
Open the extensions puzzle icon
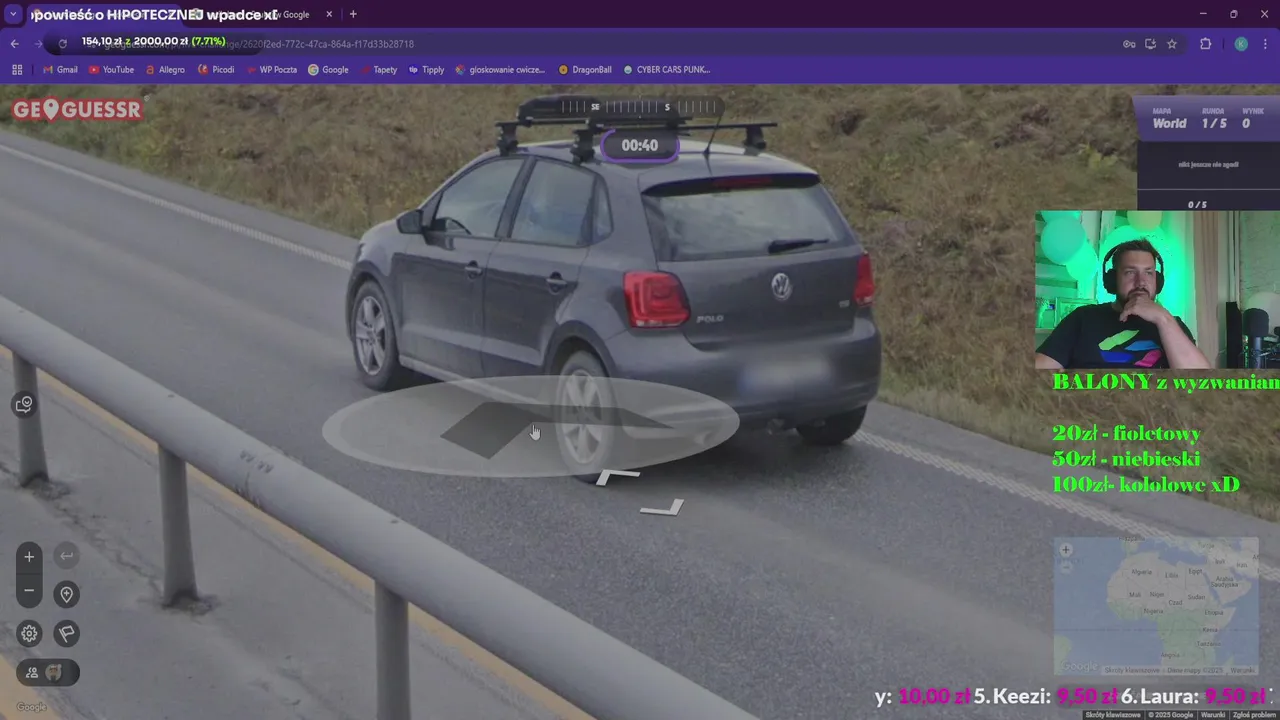click(x=1205, y=44)
